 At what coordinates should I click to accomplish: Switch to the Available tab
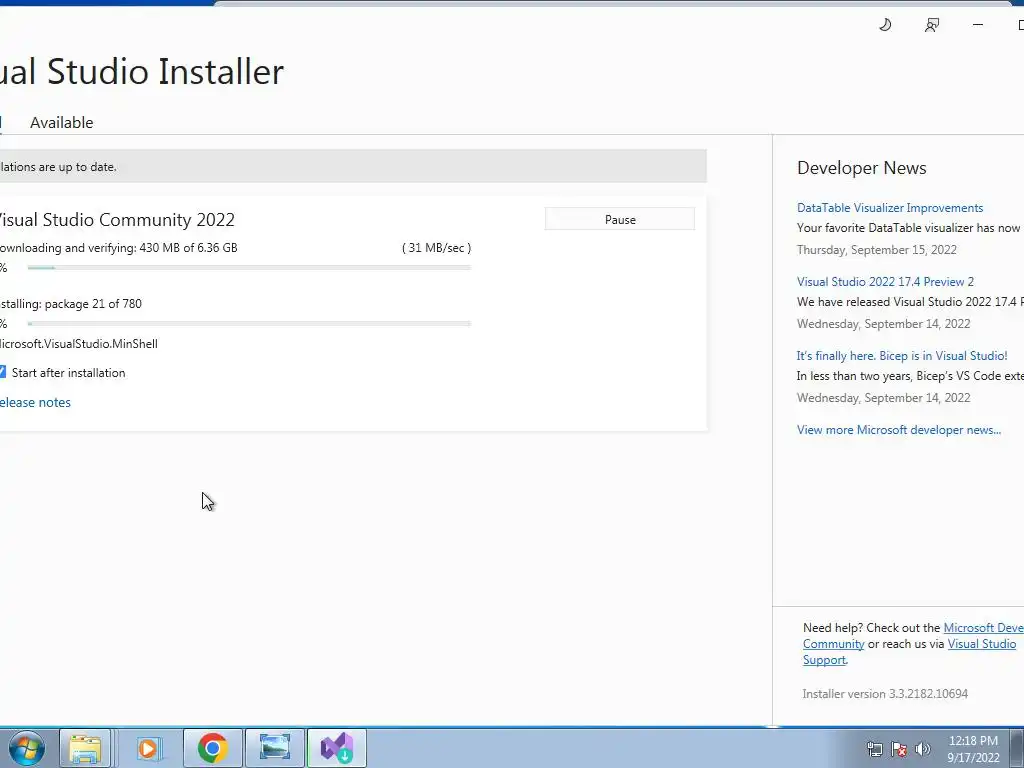click(61, 123)
